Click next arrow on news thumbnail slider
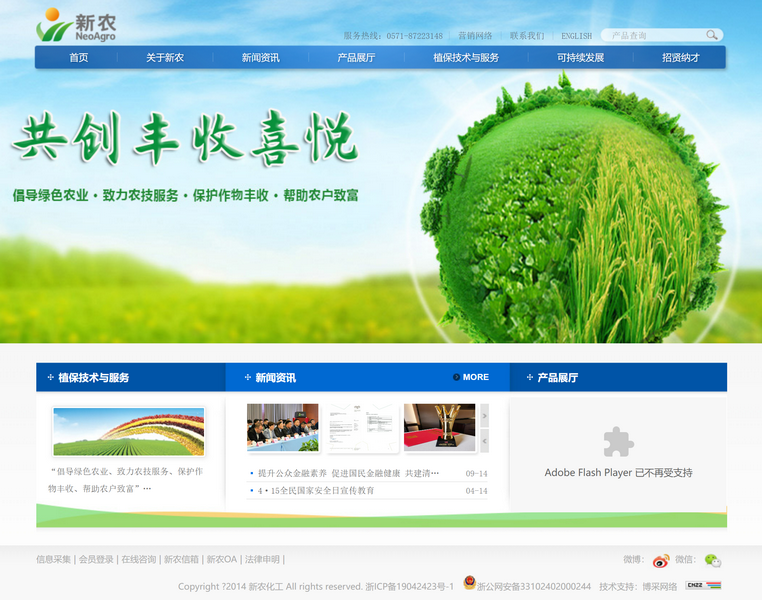The image size is (762, 600). (x=485, y=415)
